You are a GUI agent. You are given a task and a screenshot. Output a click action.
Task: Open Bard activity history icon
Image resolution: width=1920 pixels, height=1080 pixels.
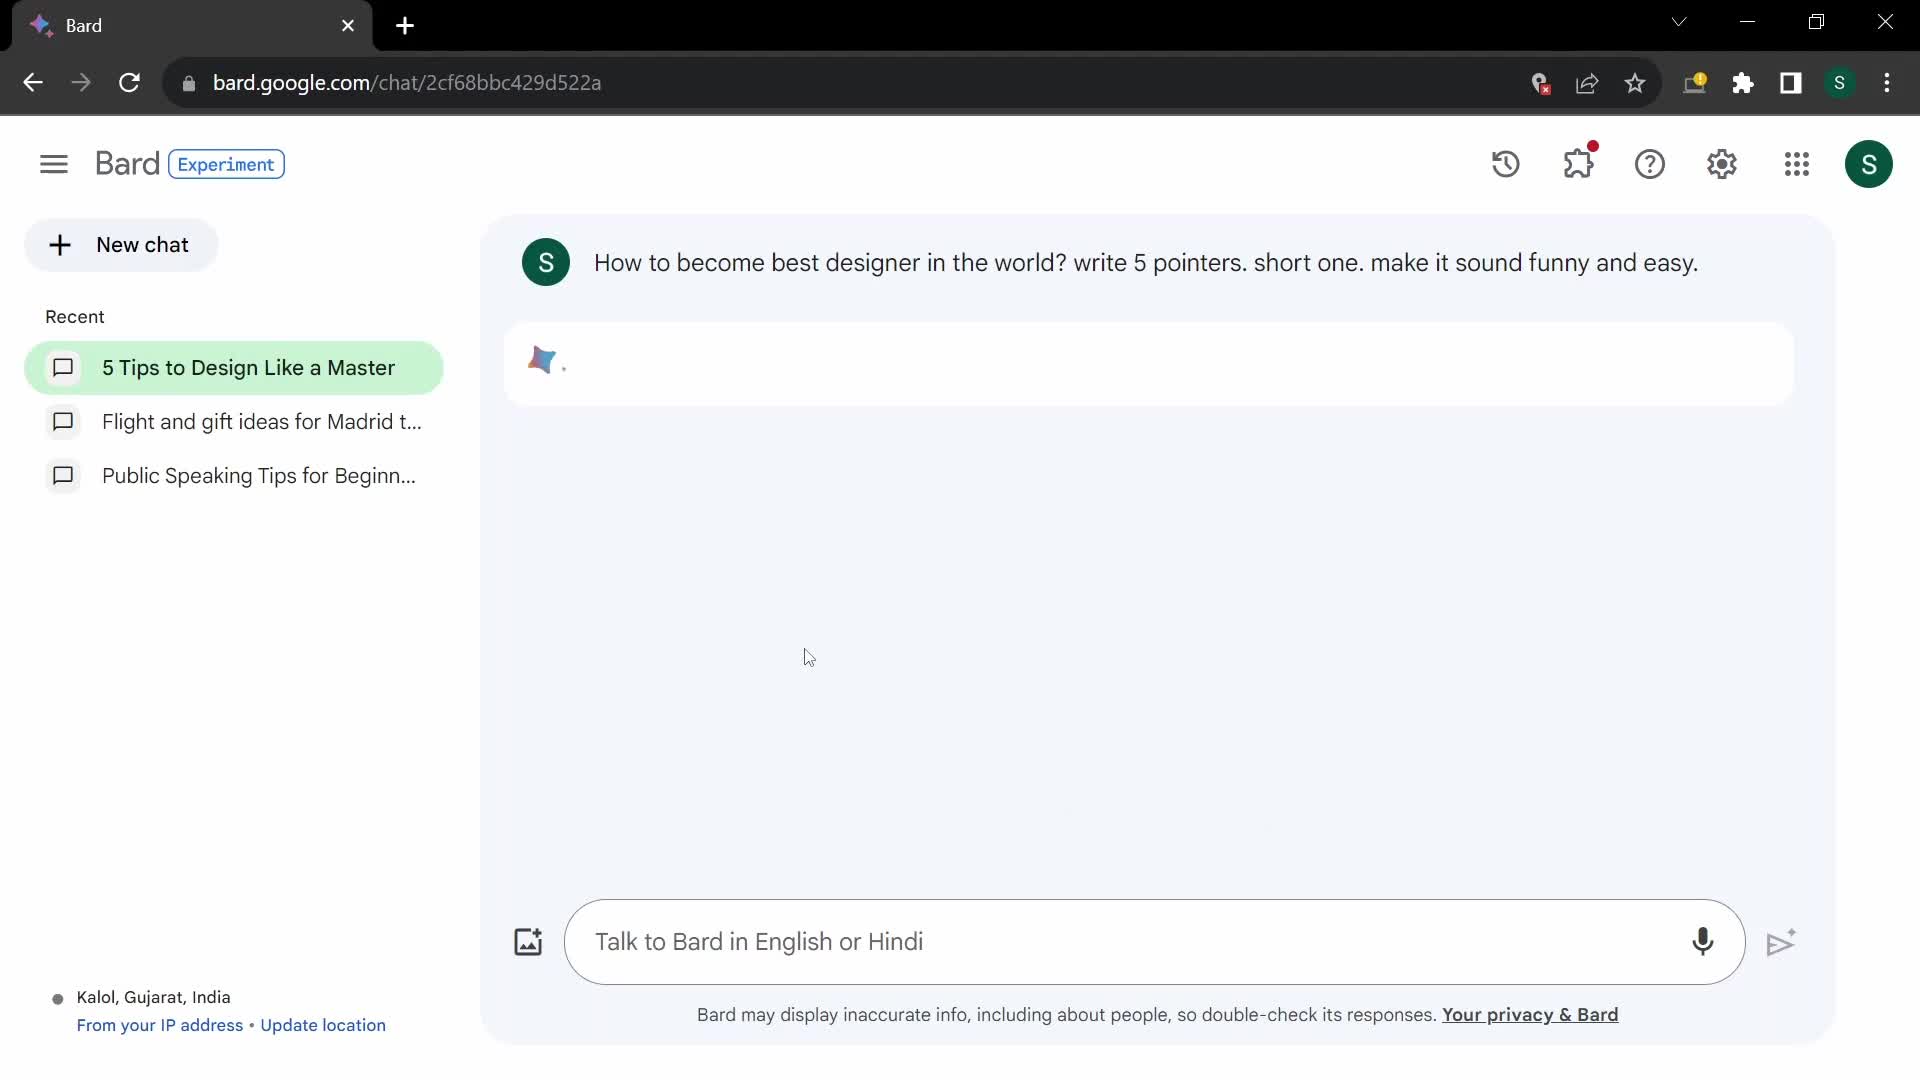click(1506, 164)
